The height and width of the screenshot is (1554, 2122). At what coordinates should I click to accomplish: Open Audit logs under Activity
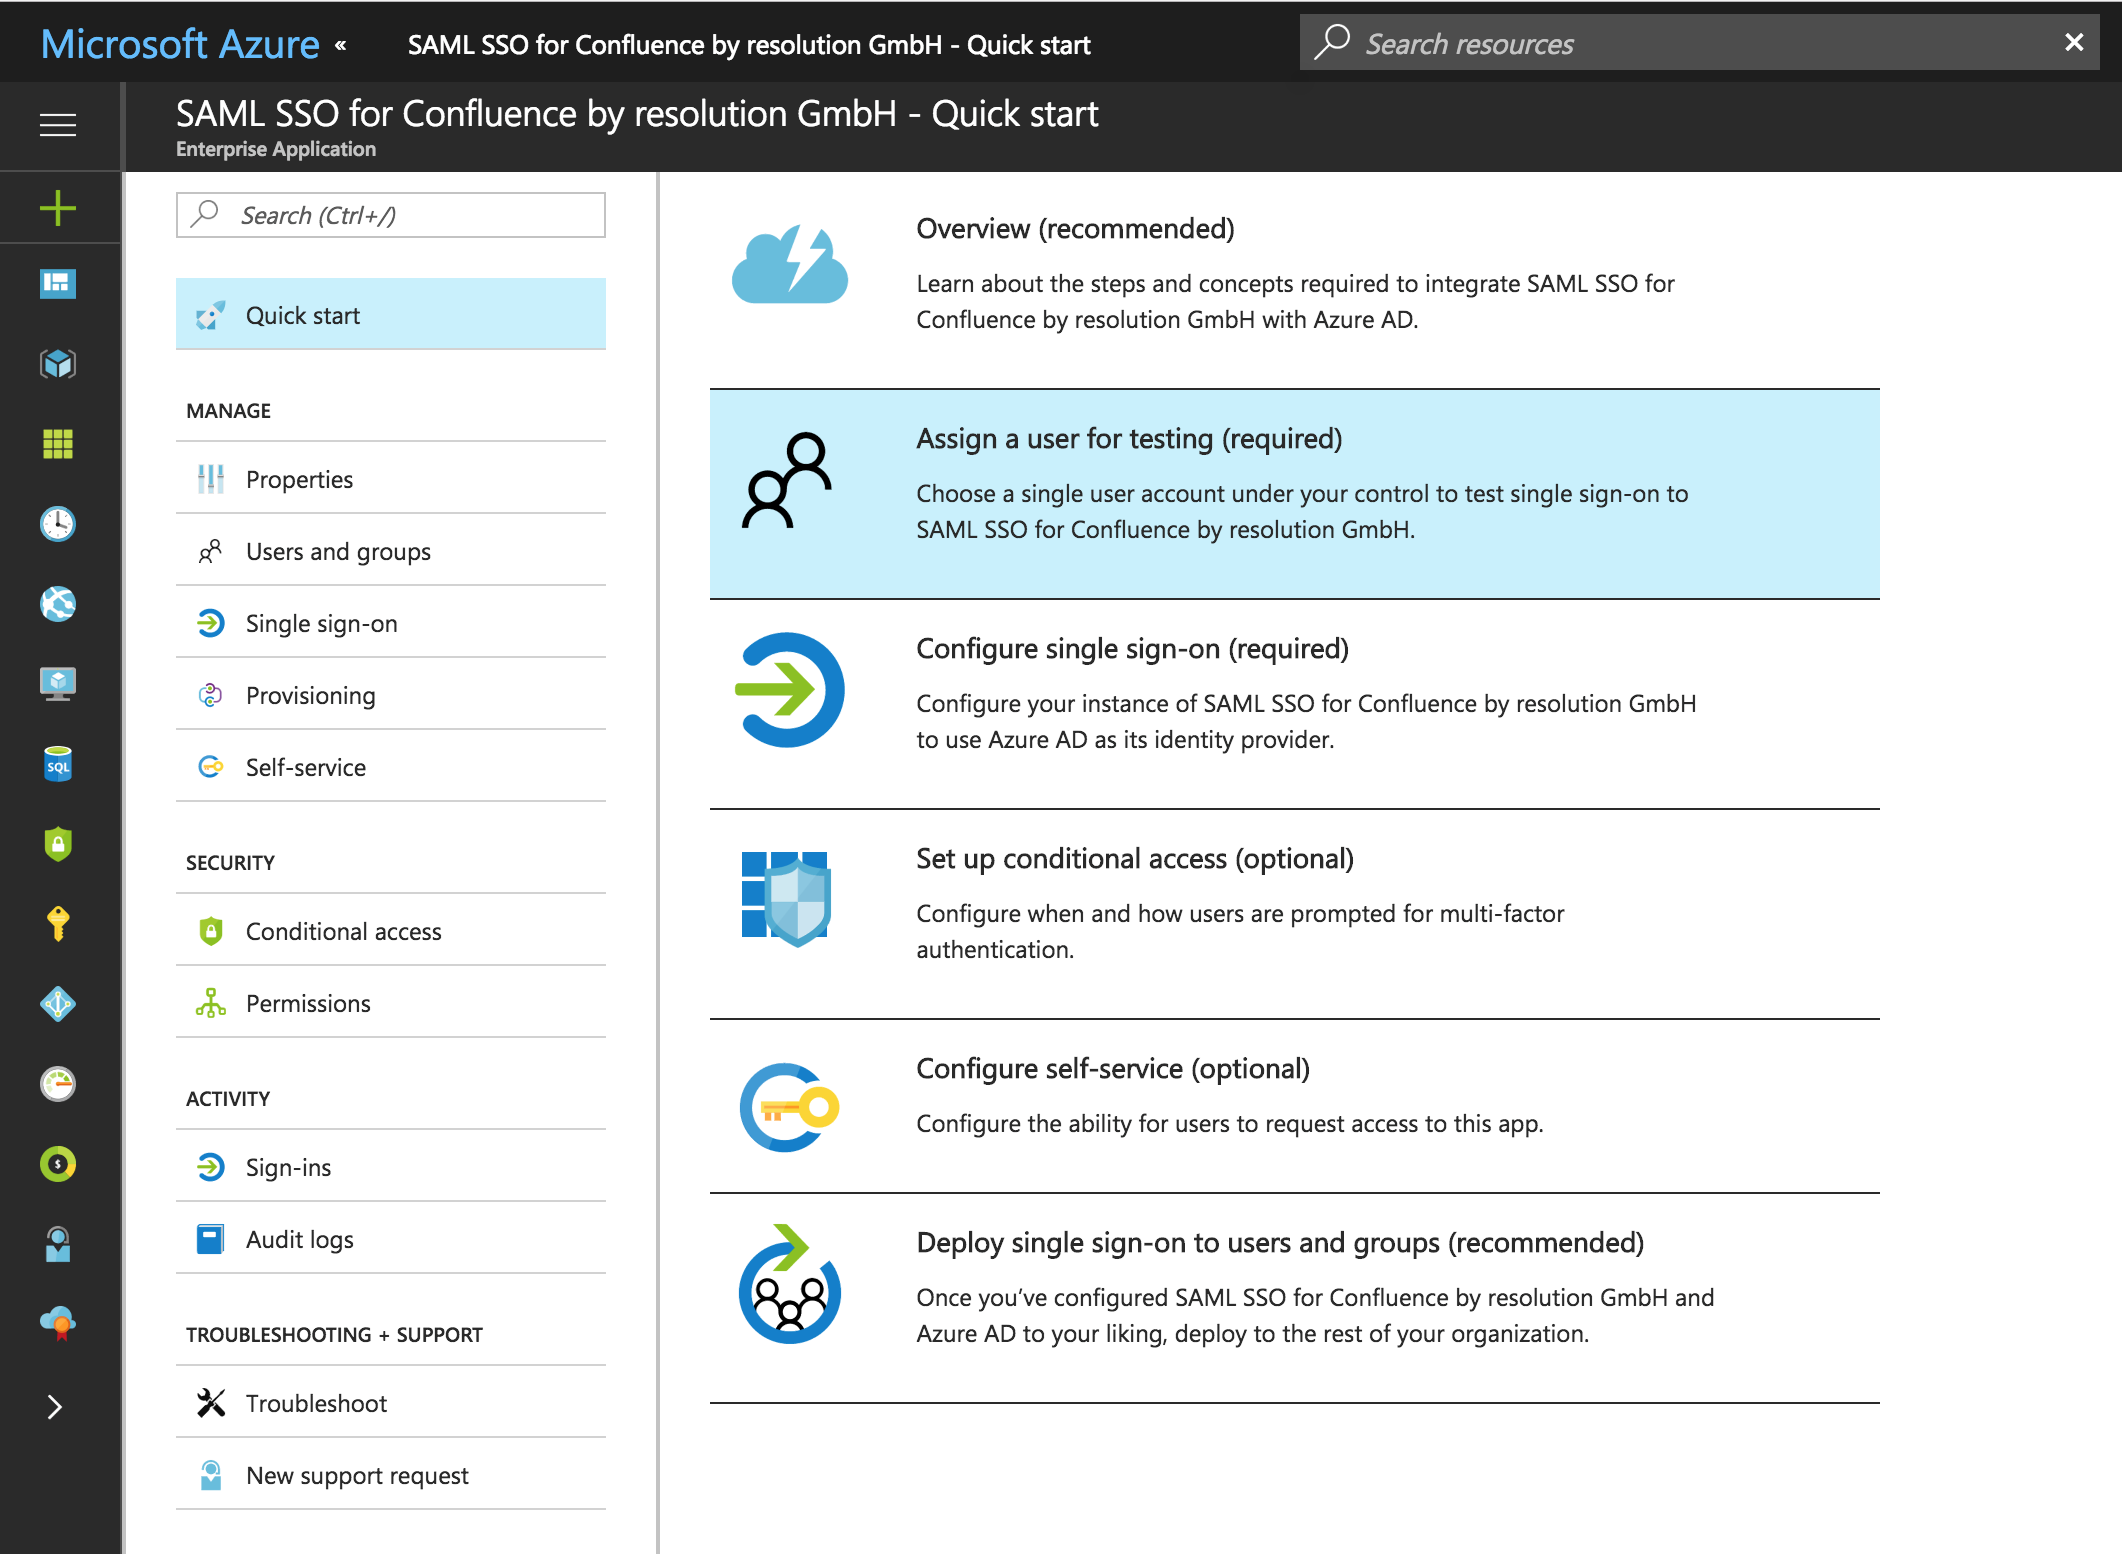(x=391, y=1239)
